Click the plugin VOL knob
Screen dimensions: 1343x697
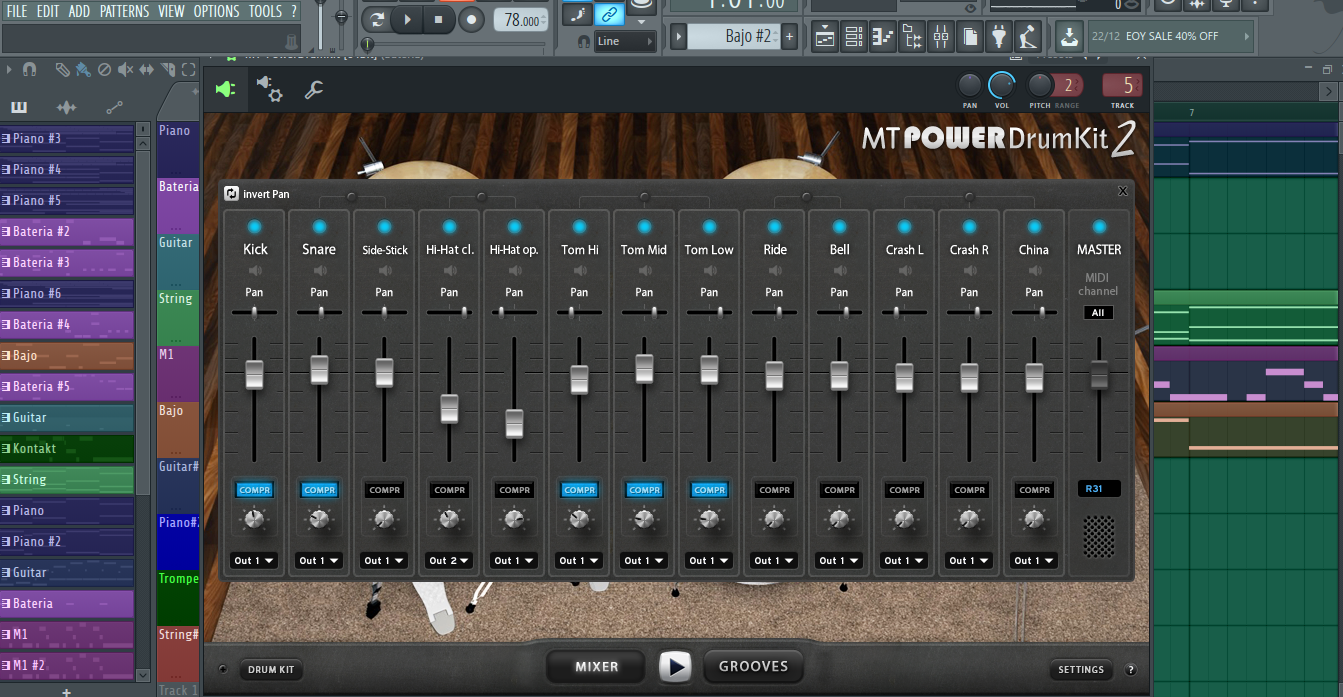[1001, 85]
